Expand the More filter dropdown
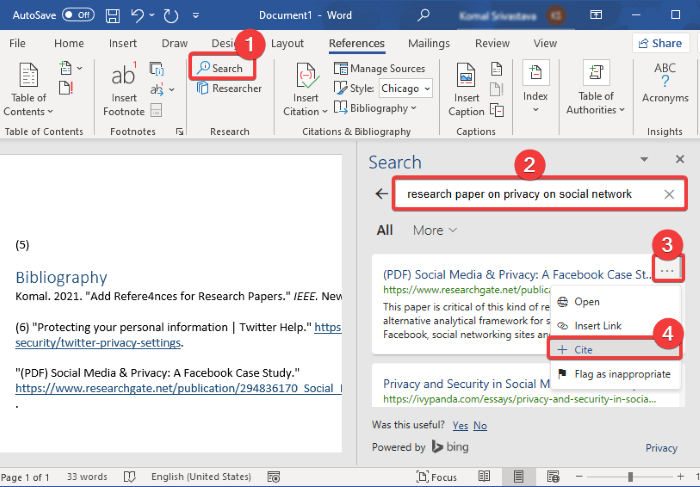 coord(435,231)
